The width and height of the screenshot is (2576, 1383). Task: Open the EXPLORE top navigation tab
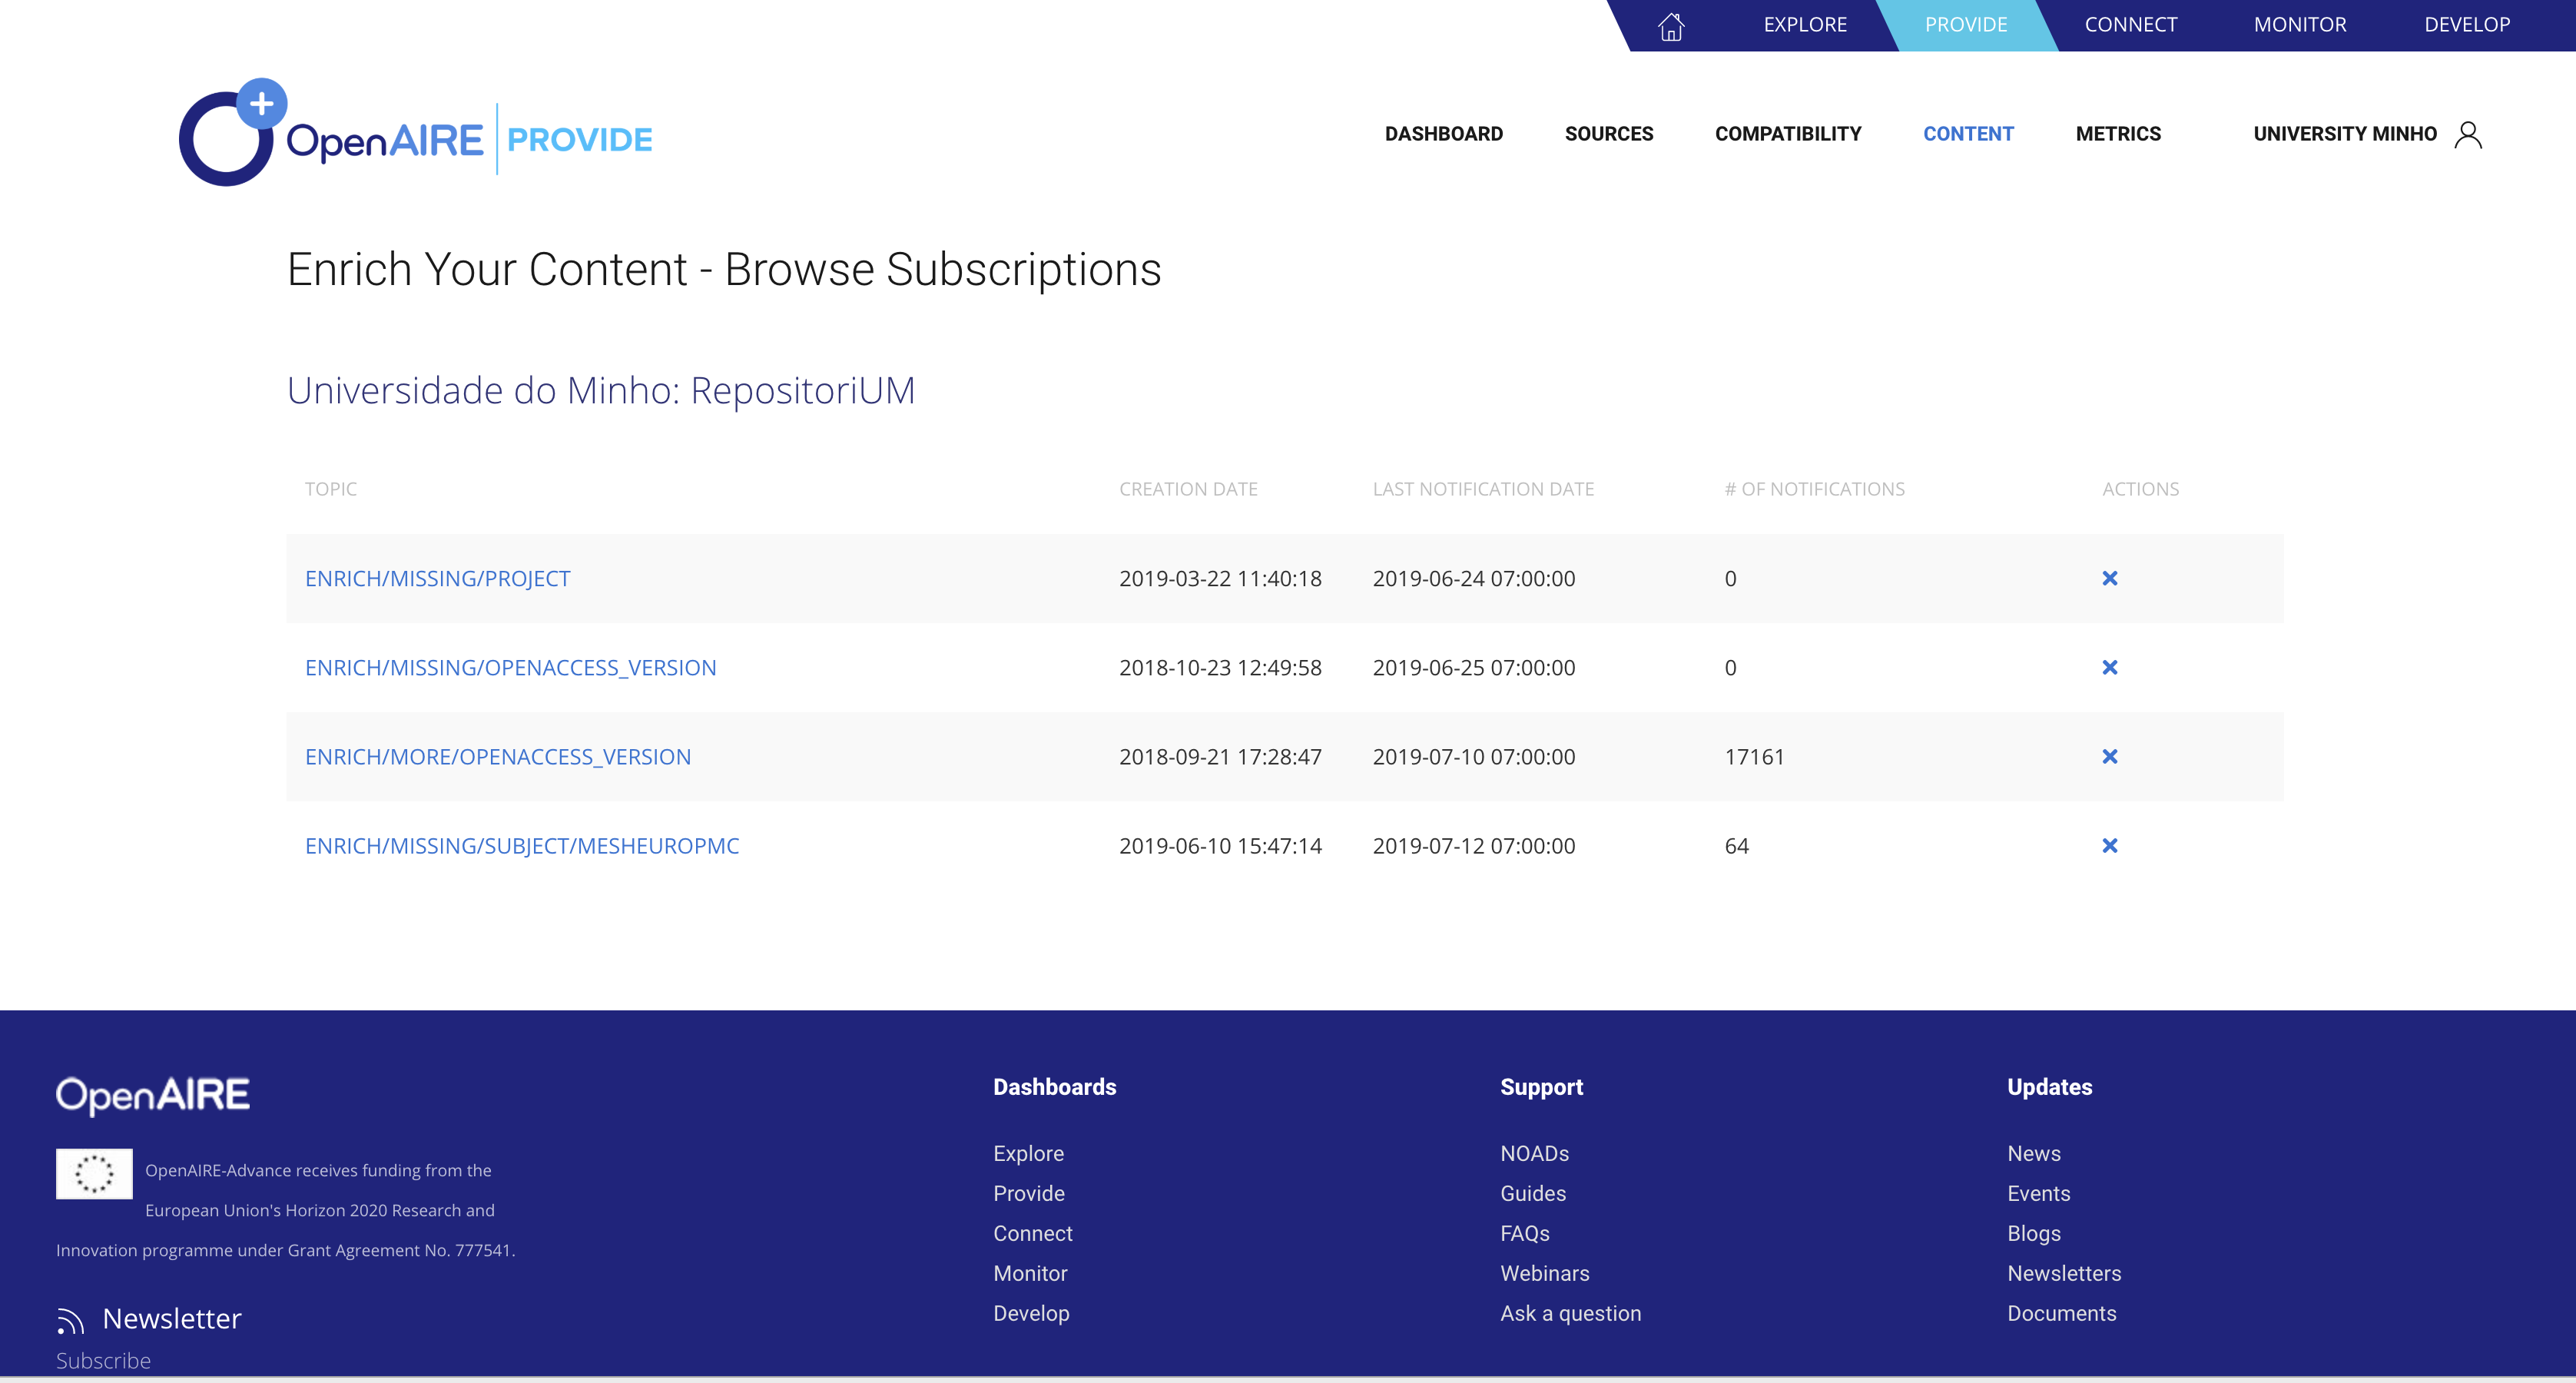pos(1804,24)
